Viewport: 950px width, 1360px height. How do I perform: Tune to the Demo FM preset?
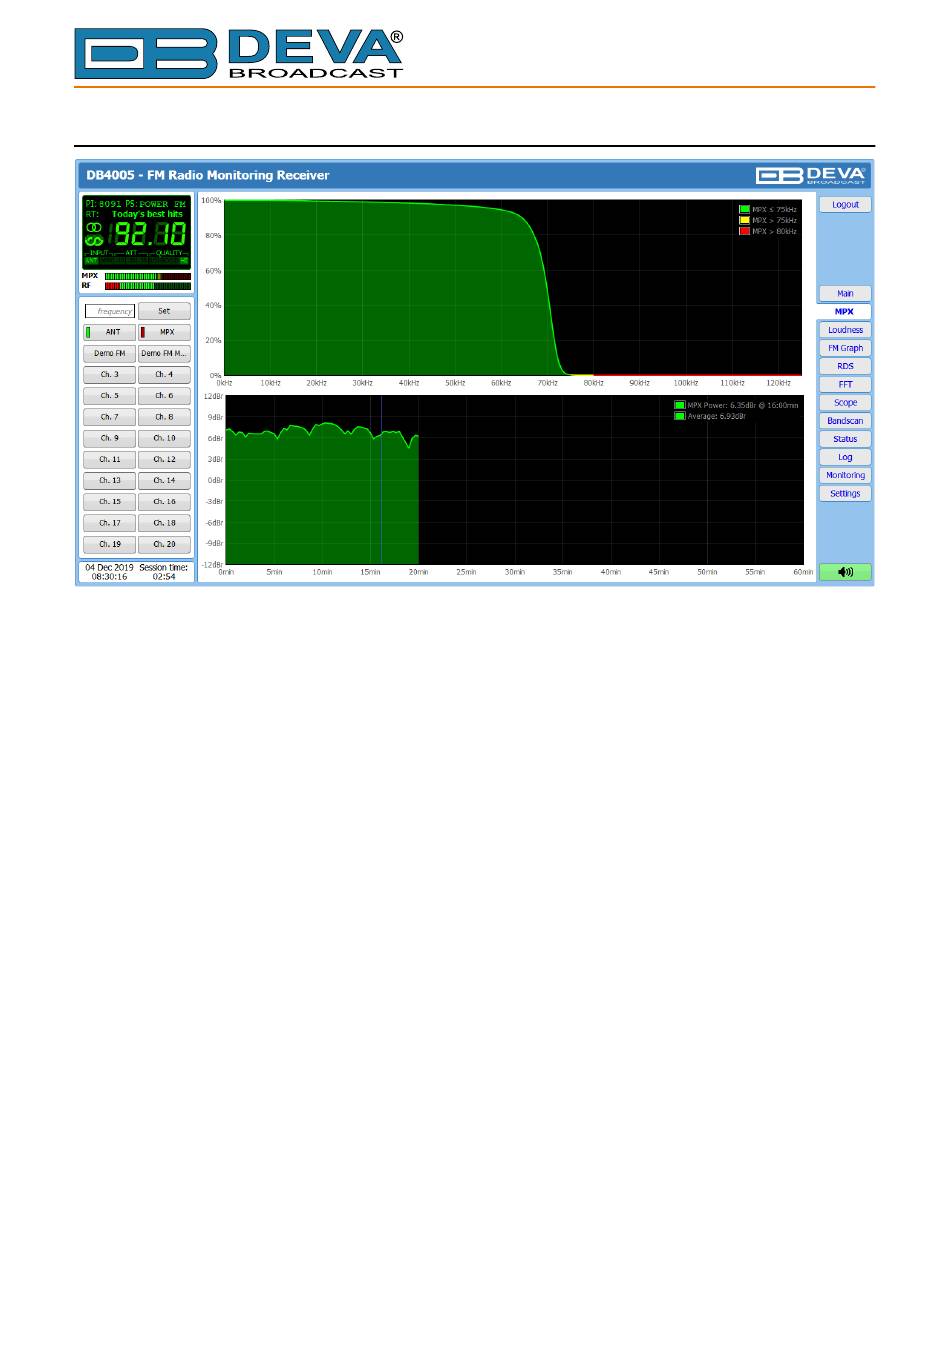coord(109,353)
